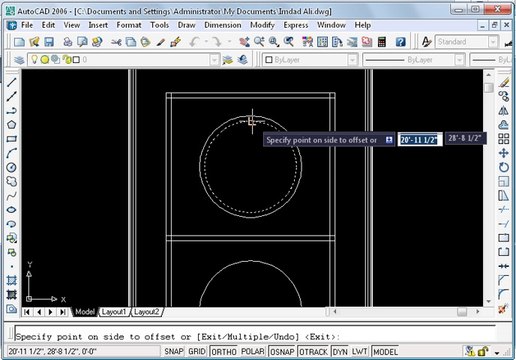Open the File menu
Viewport: 516px width, 360px height.
[x=27, y=25]
